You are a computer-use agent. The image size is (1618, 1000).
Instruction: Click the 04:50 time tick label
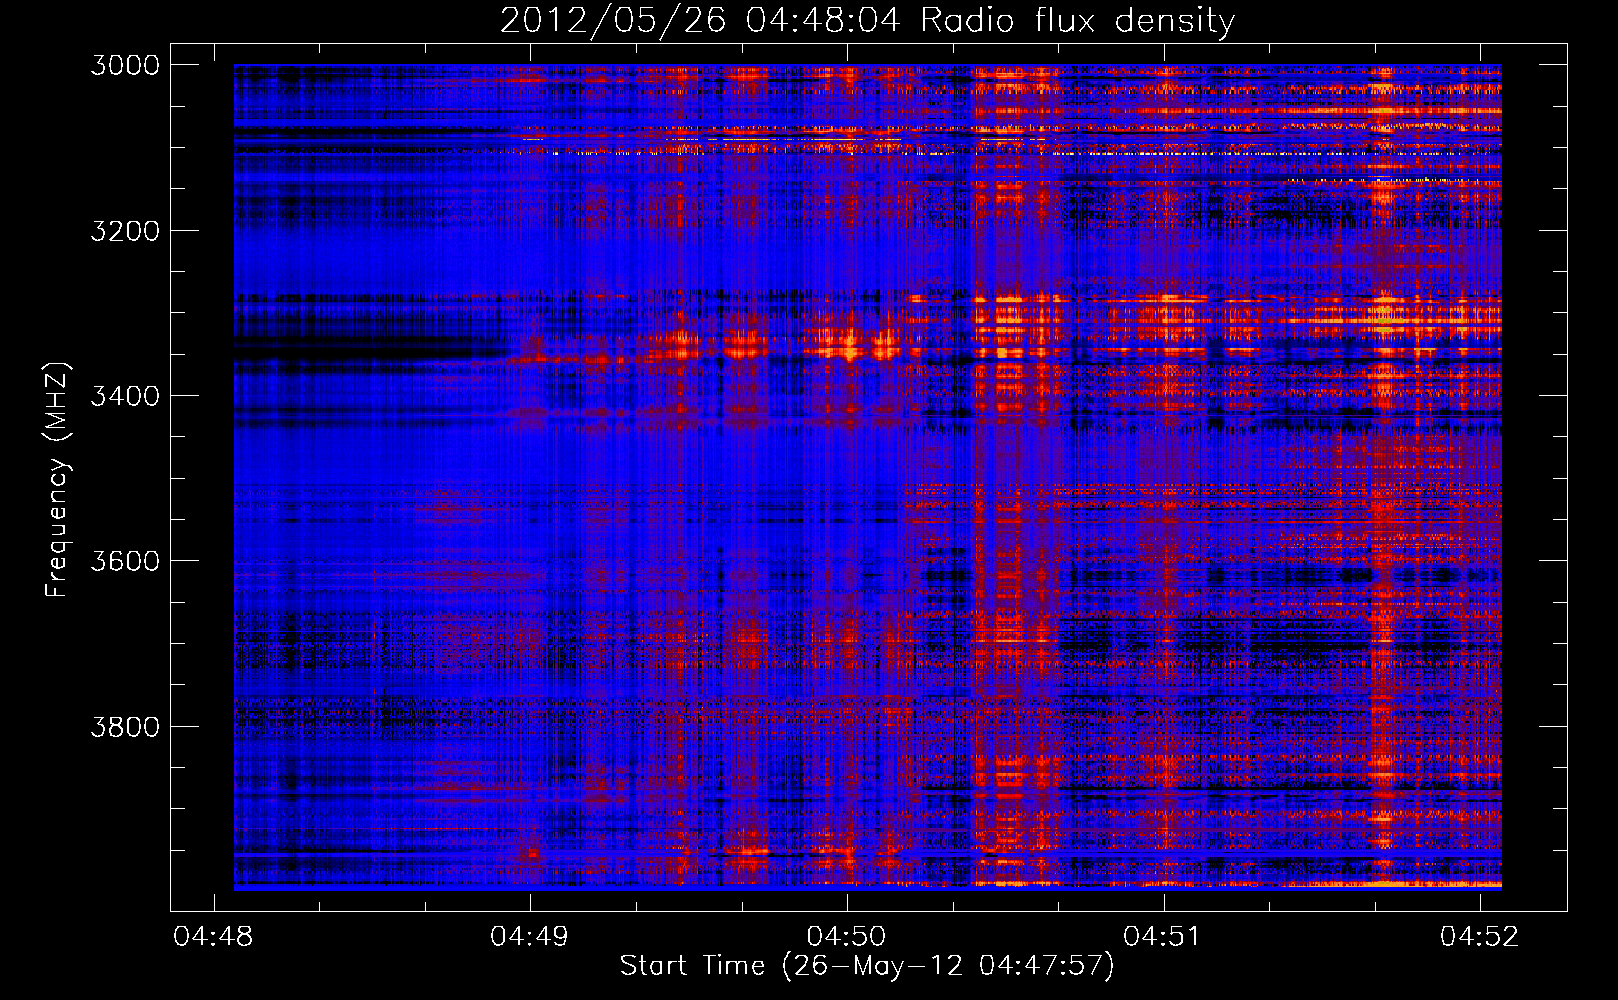pyautogui.click(x=846, y=936)
